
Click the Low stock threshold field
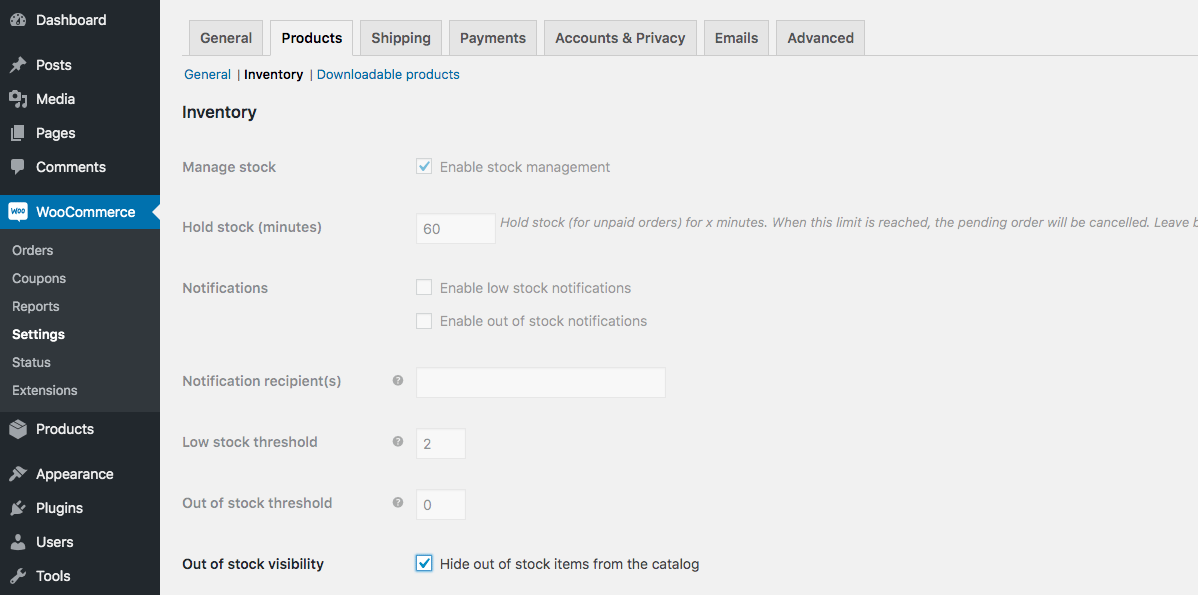(x=440, y=443)
